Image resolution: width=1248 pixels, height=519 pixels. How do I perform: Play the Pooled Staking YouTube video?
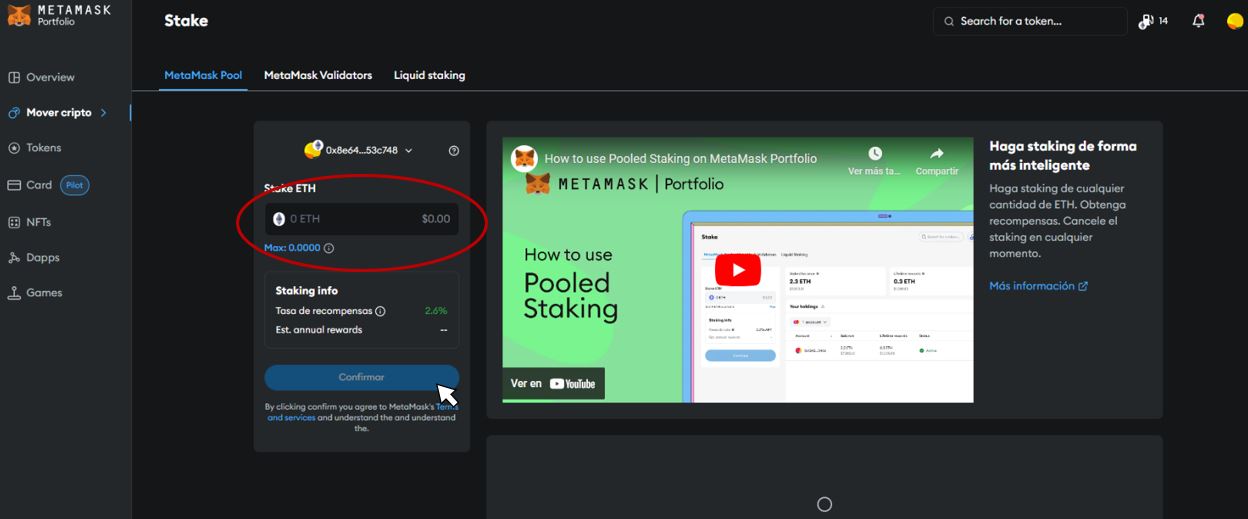[x=737, y=270]
